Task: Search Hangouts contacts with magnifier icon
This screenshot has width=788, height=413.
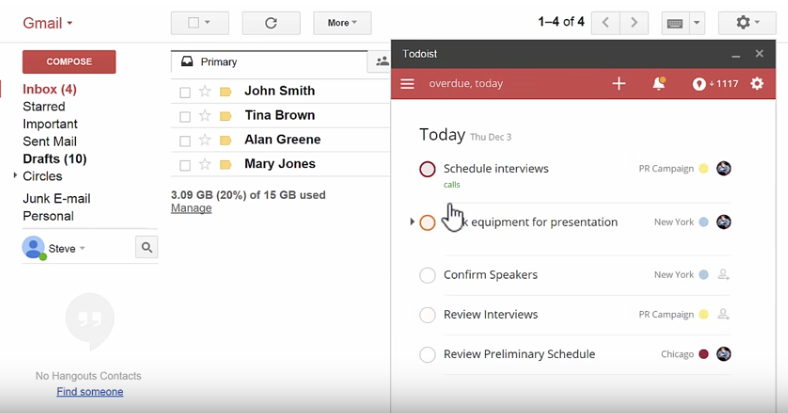Action: tap(146, 247)
